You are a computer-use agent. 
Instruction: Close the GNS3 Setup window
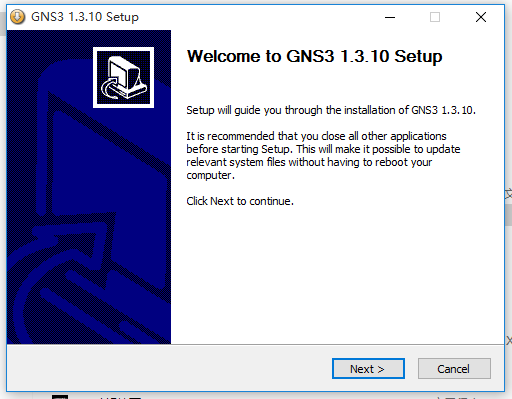pyautogui.click(x=481, y=17)
